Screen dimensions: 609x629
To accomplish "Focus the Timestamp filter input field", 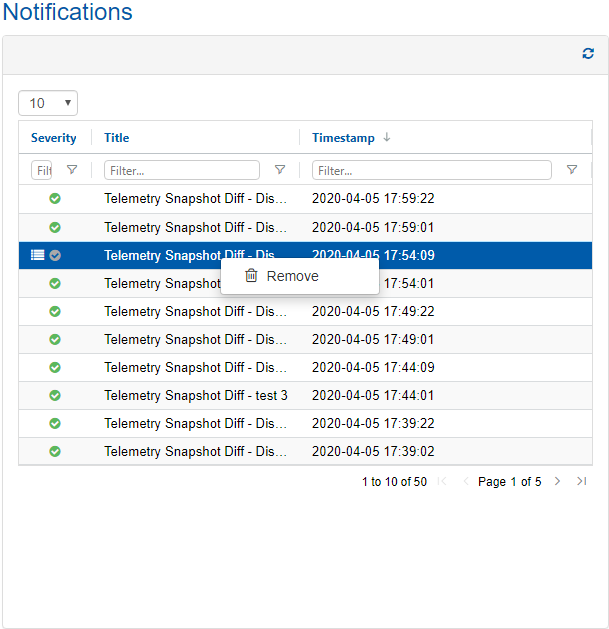I will [x=431, y=170].
